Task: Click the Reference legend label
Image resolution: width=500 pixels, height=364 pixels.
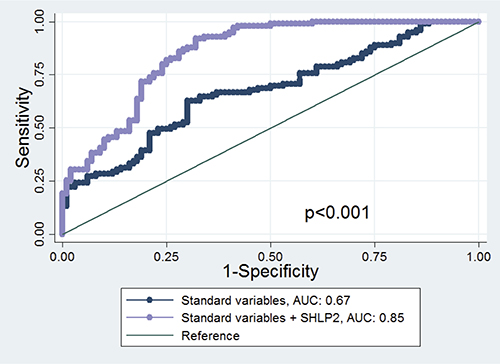Action: pos(210,336)
